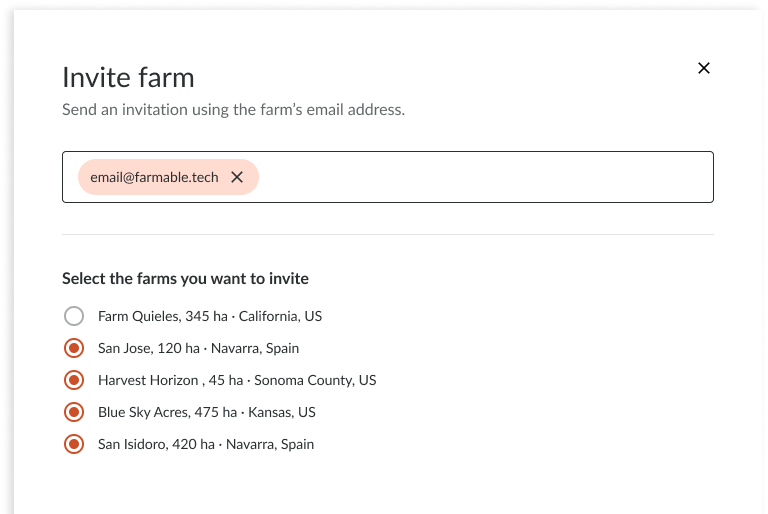Toggle the Harvest Horizon radio button
This screenshot has width=768, height=514.
point(74,380)
